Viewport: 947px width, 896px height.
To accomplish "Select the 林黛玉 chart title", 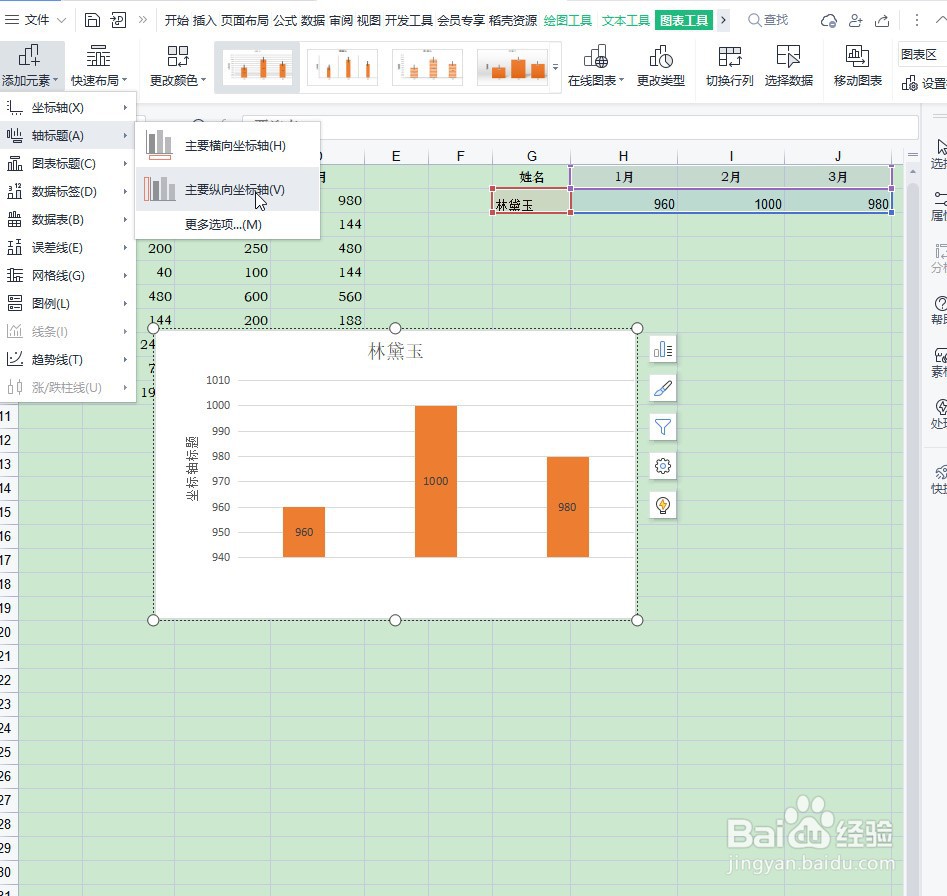I will point(395,351).
